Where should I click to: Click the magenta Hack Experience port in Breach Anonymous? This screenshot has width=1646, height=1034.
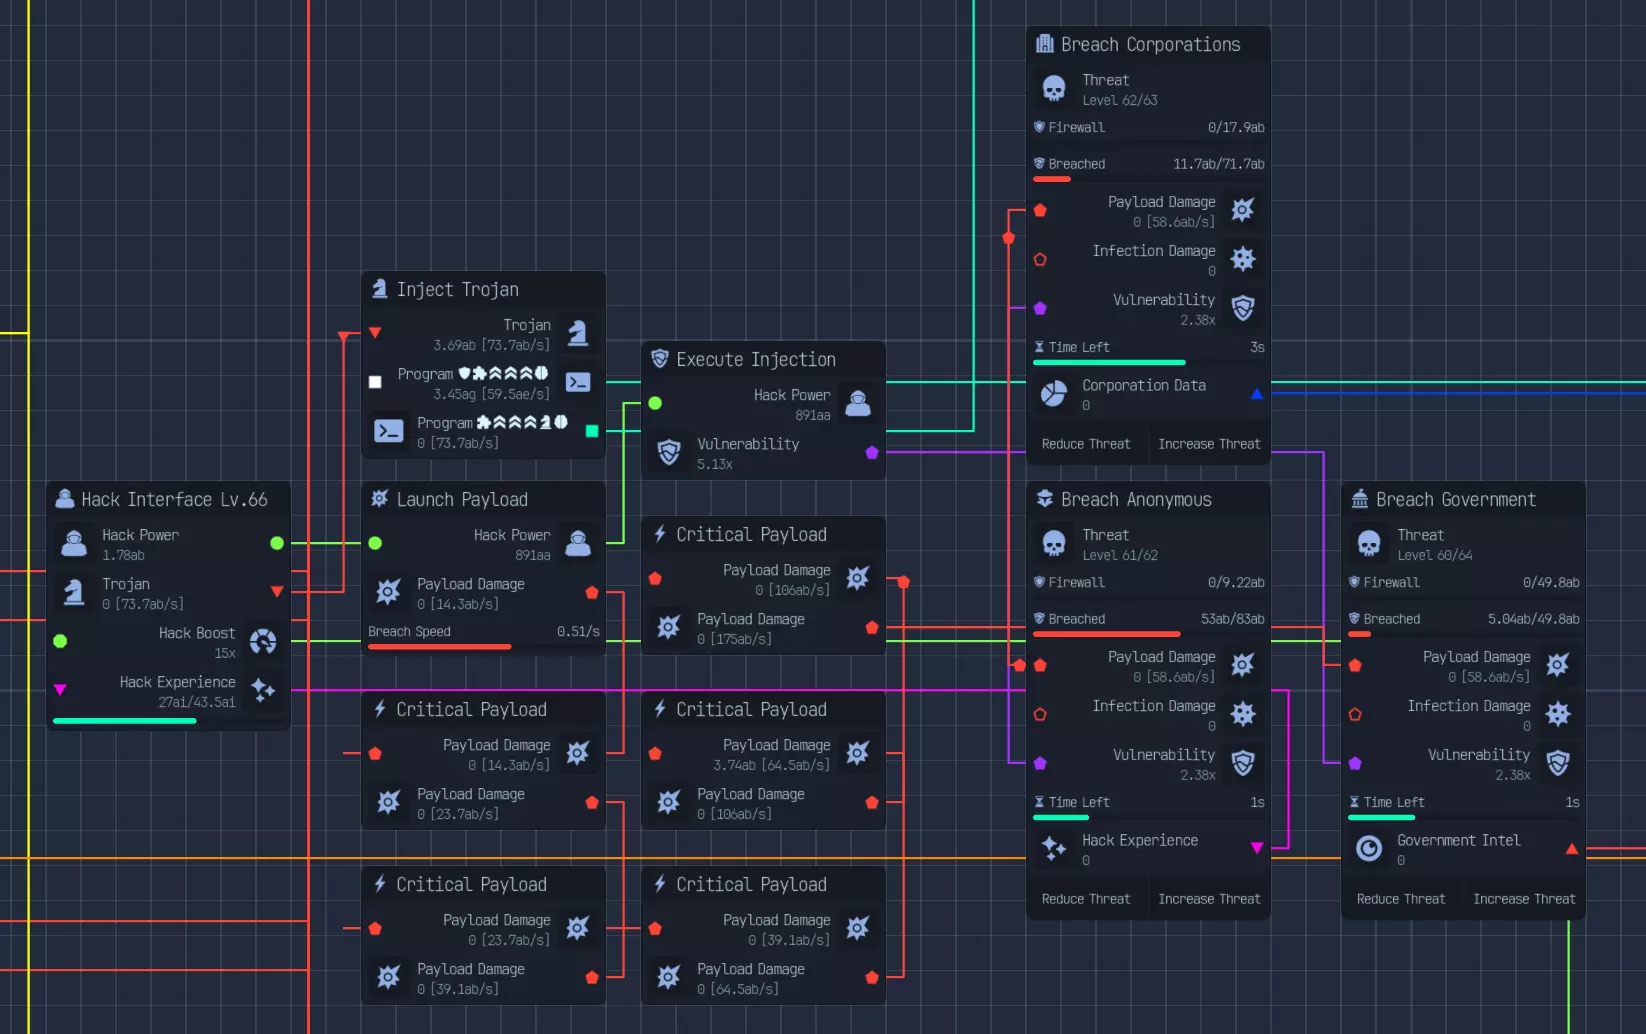(x=1257, y=848)
